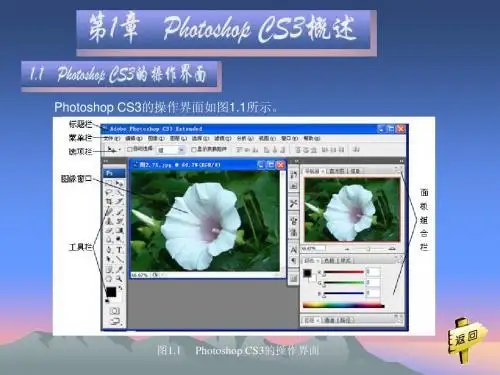Select the History Brush tool

(119, 221)
